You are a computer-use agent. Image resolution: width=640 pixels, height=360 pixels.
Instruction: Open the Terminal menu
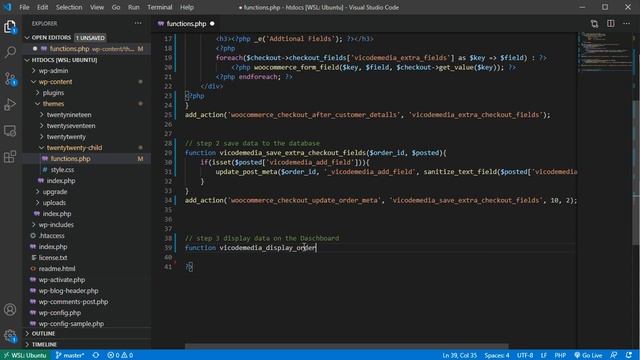(160, 7)
